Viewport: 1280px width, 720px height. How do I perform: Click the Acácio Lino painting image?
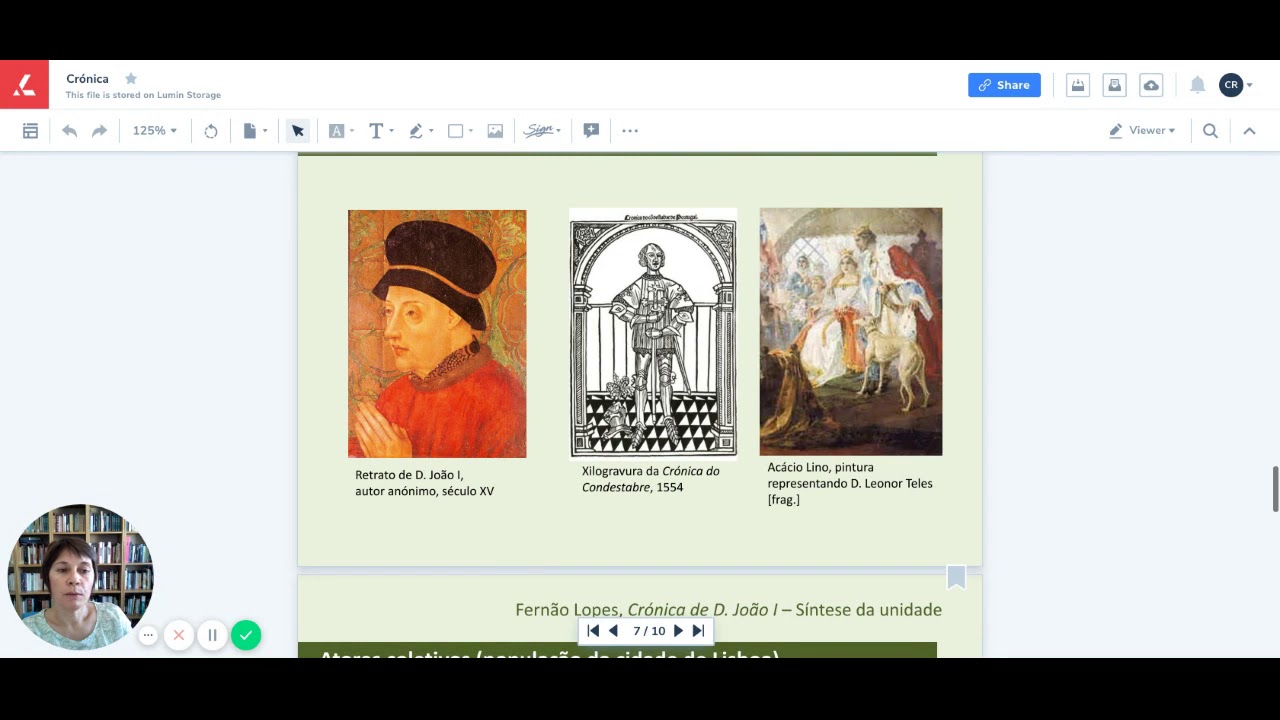(851, 331)
